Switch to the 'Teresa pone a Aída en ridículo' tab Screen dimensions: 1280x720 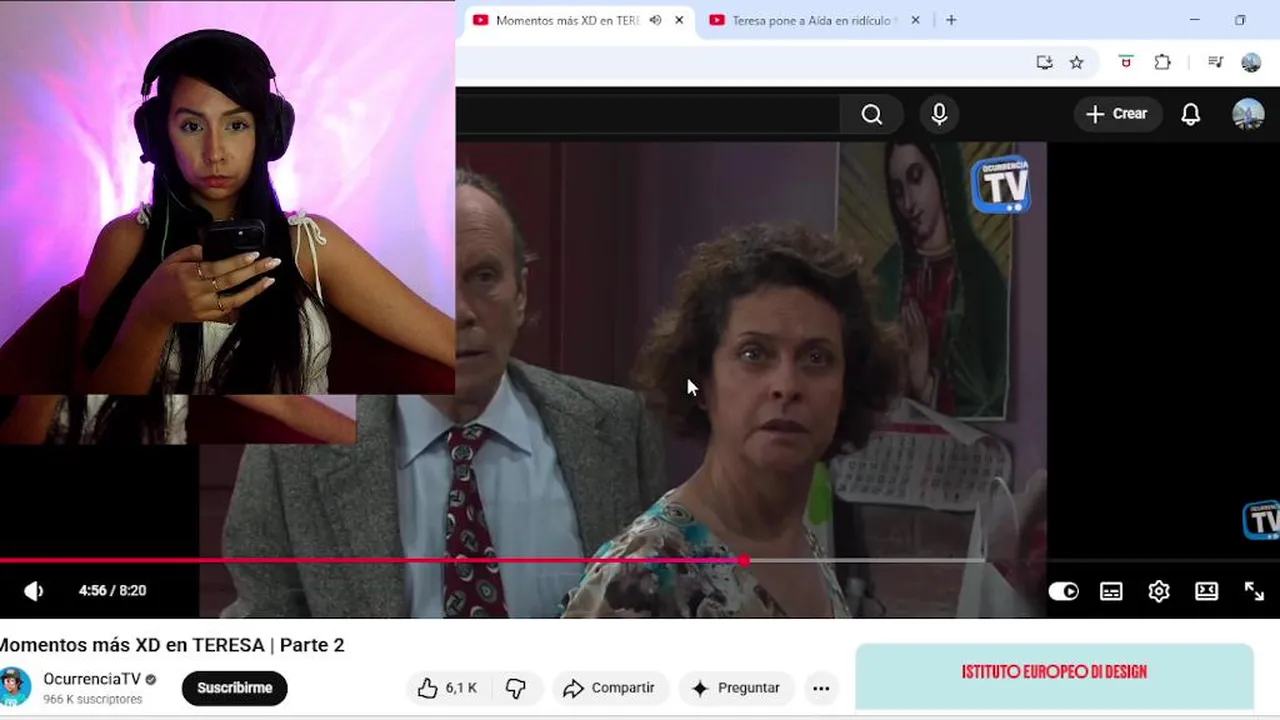coord(814,20)
